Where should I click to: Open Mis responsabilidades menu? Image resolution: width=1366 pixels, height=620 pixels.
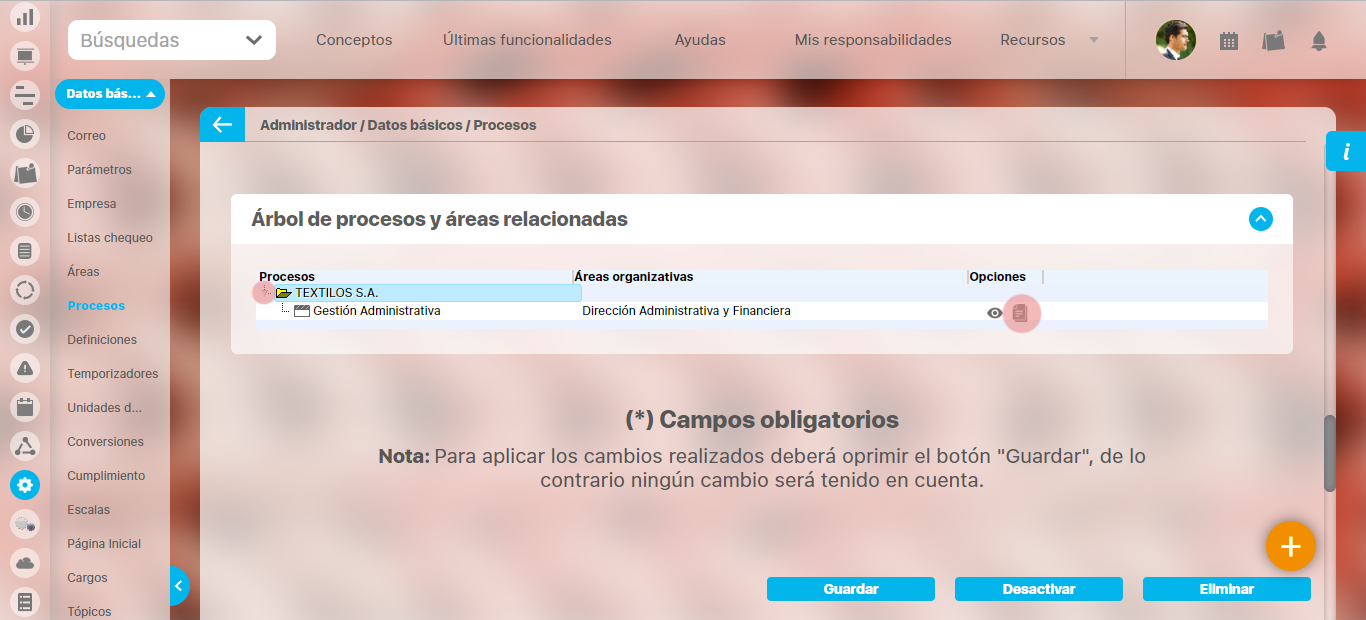click(x=873, y=40)
